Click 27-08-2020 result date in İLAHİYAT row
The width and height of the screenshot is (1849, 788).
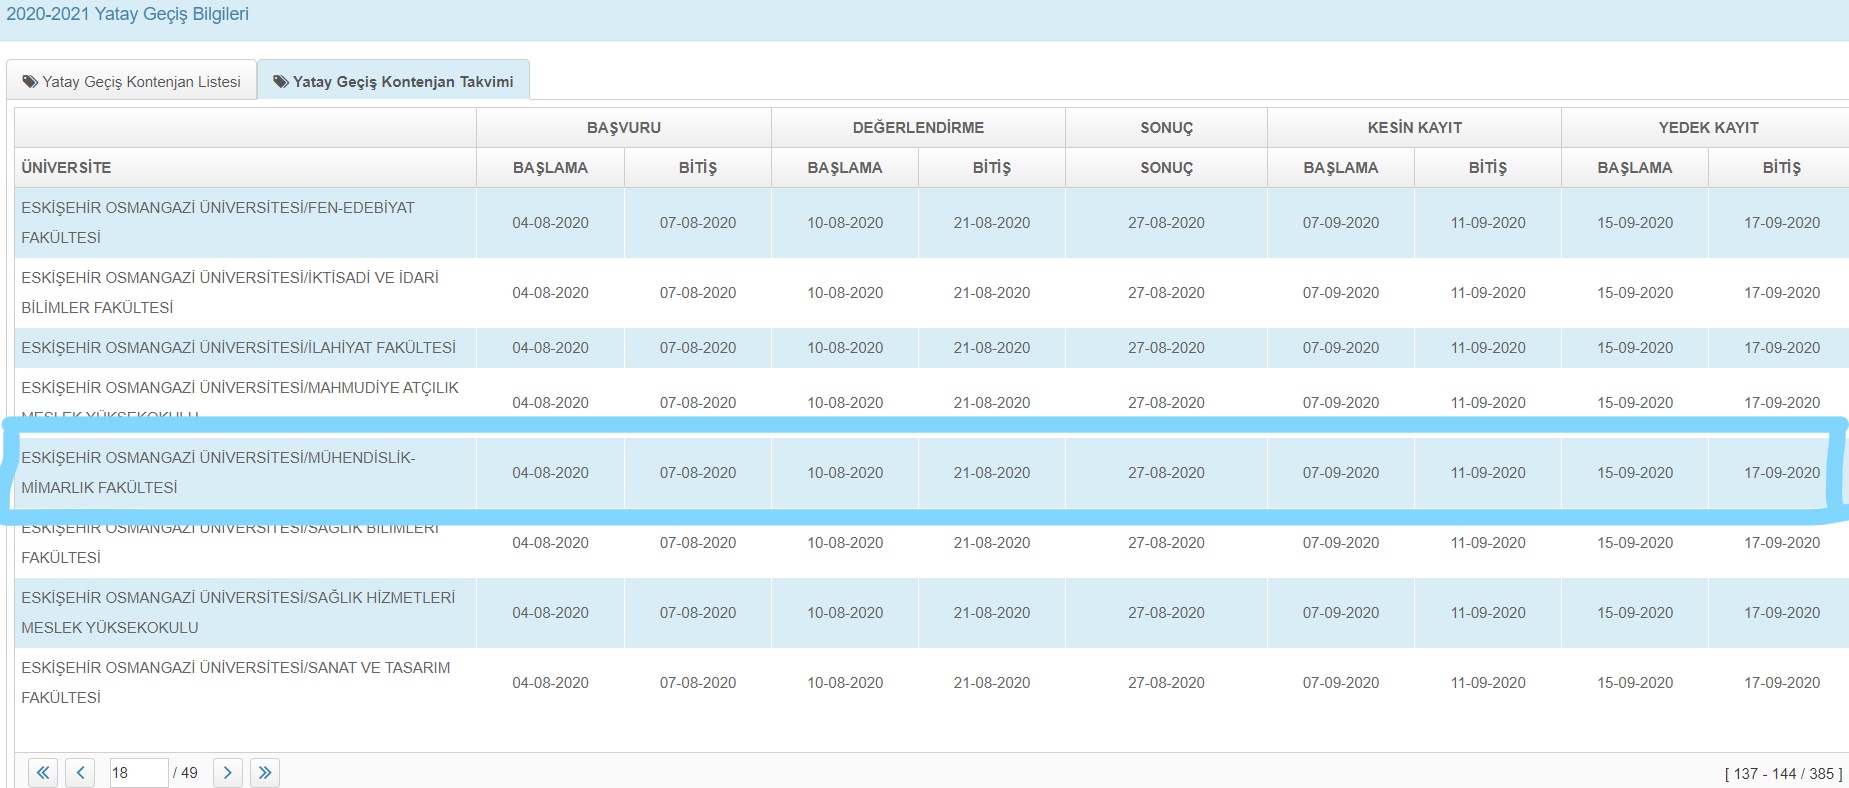pyautogui.click(x=1166, y=348)
